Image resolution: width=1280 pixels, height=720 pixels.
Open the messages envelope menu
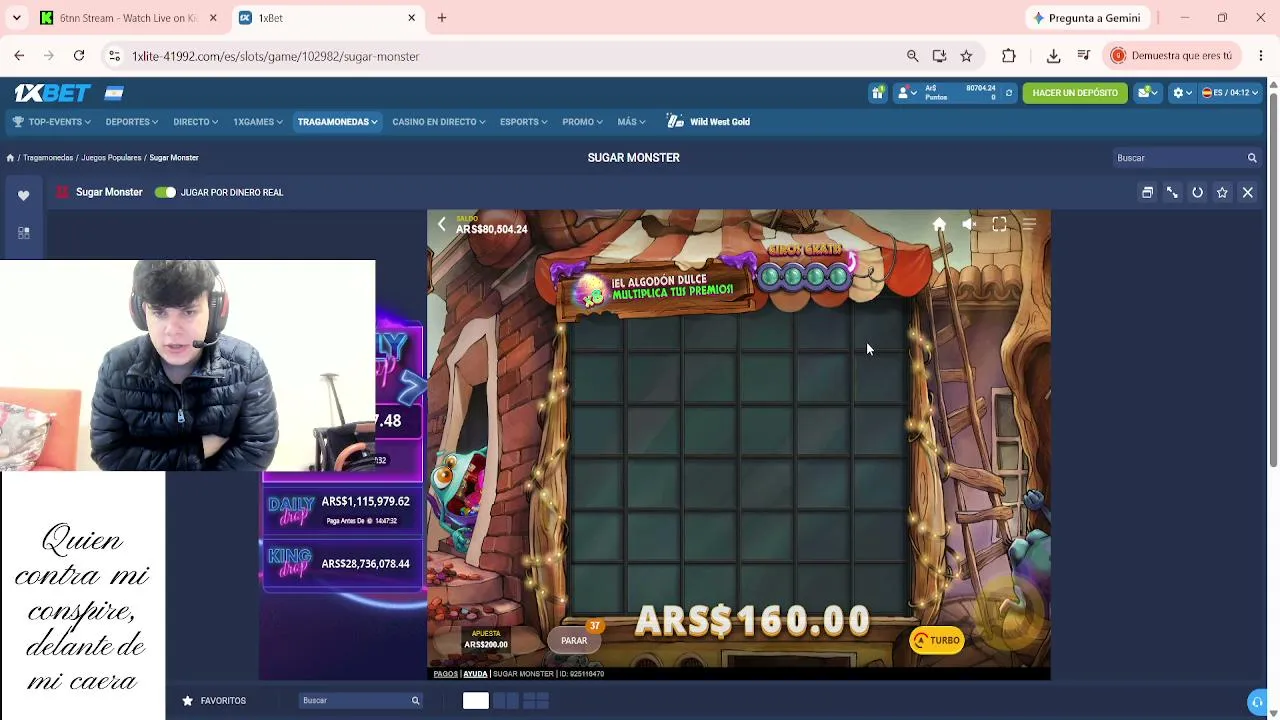pos(1147,93)
